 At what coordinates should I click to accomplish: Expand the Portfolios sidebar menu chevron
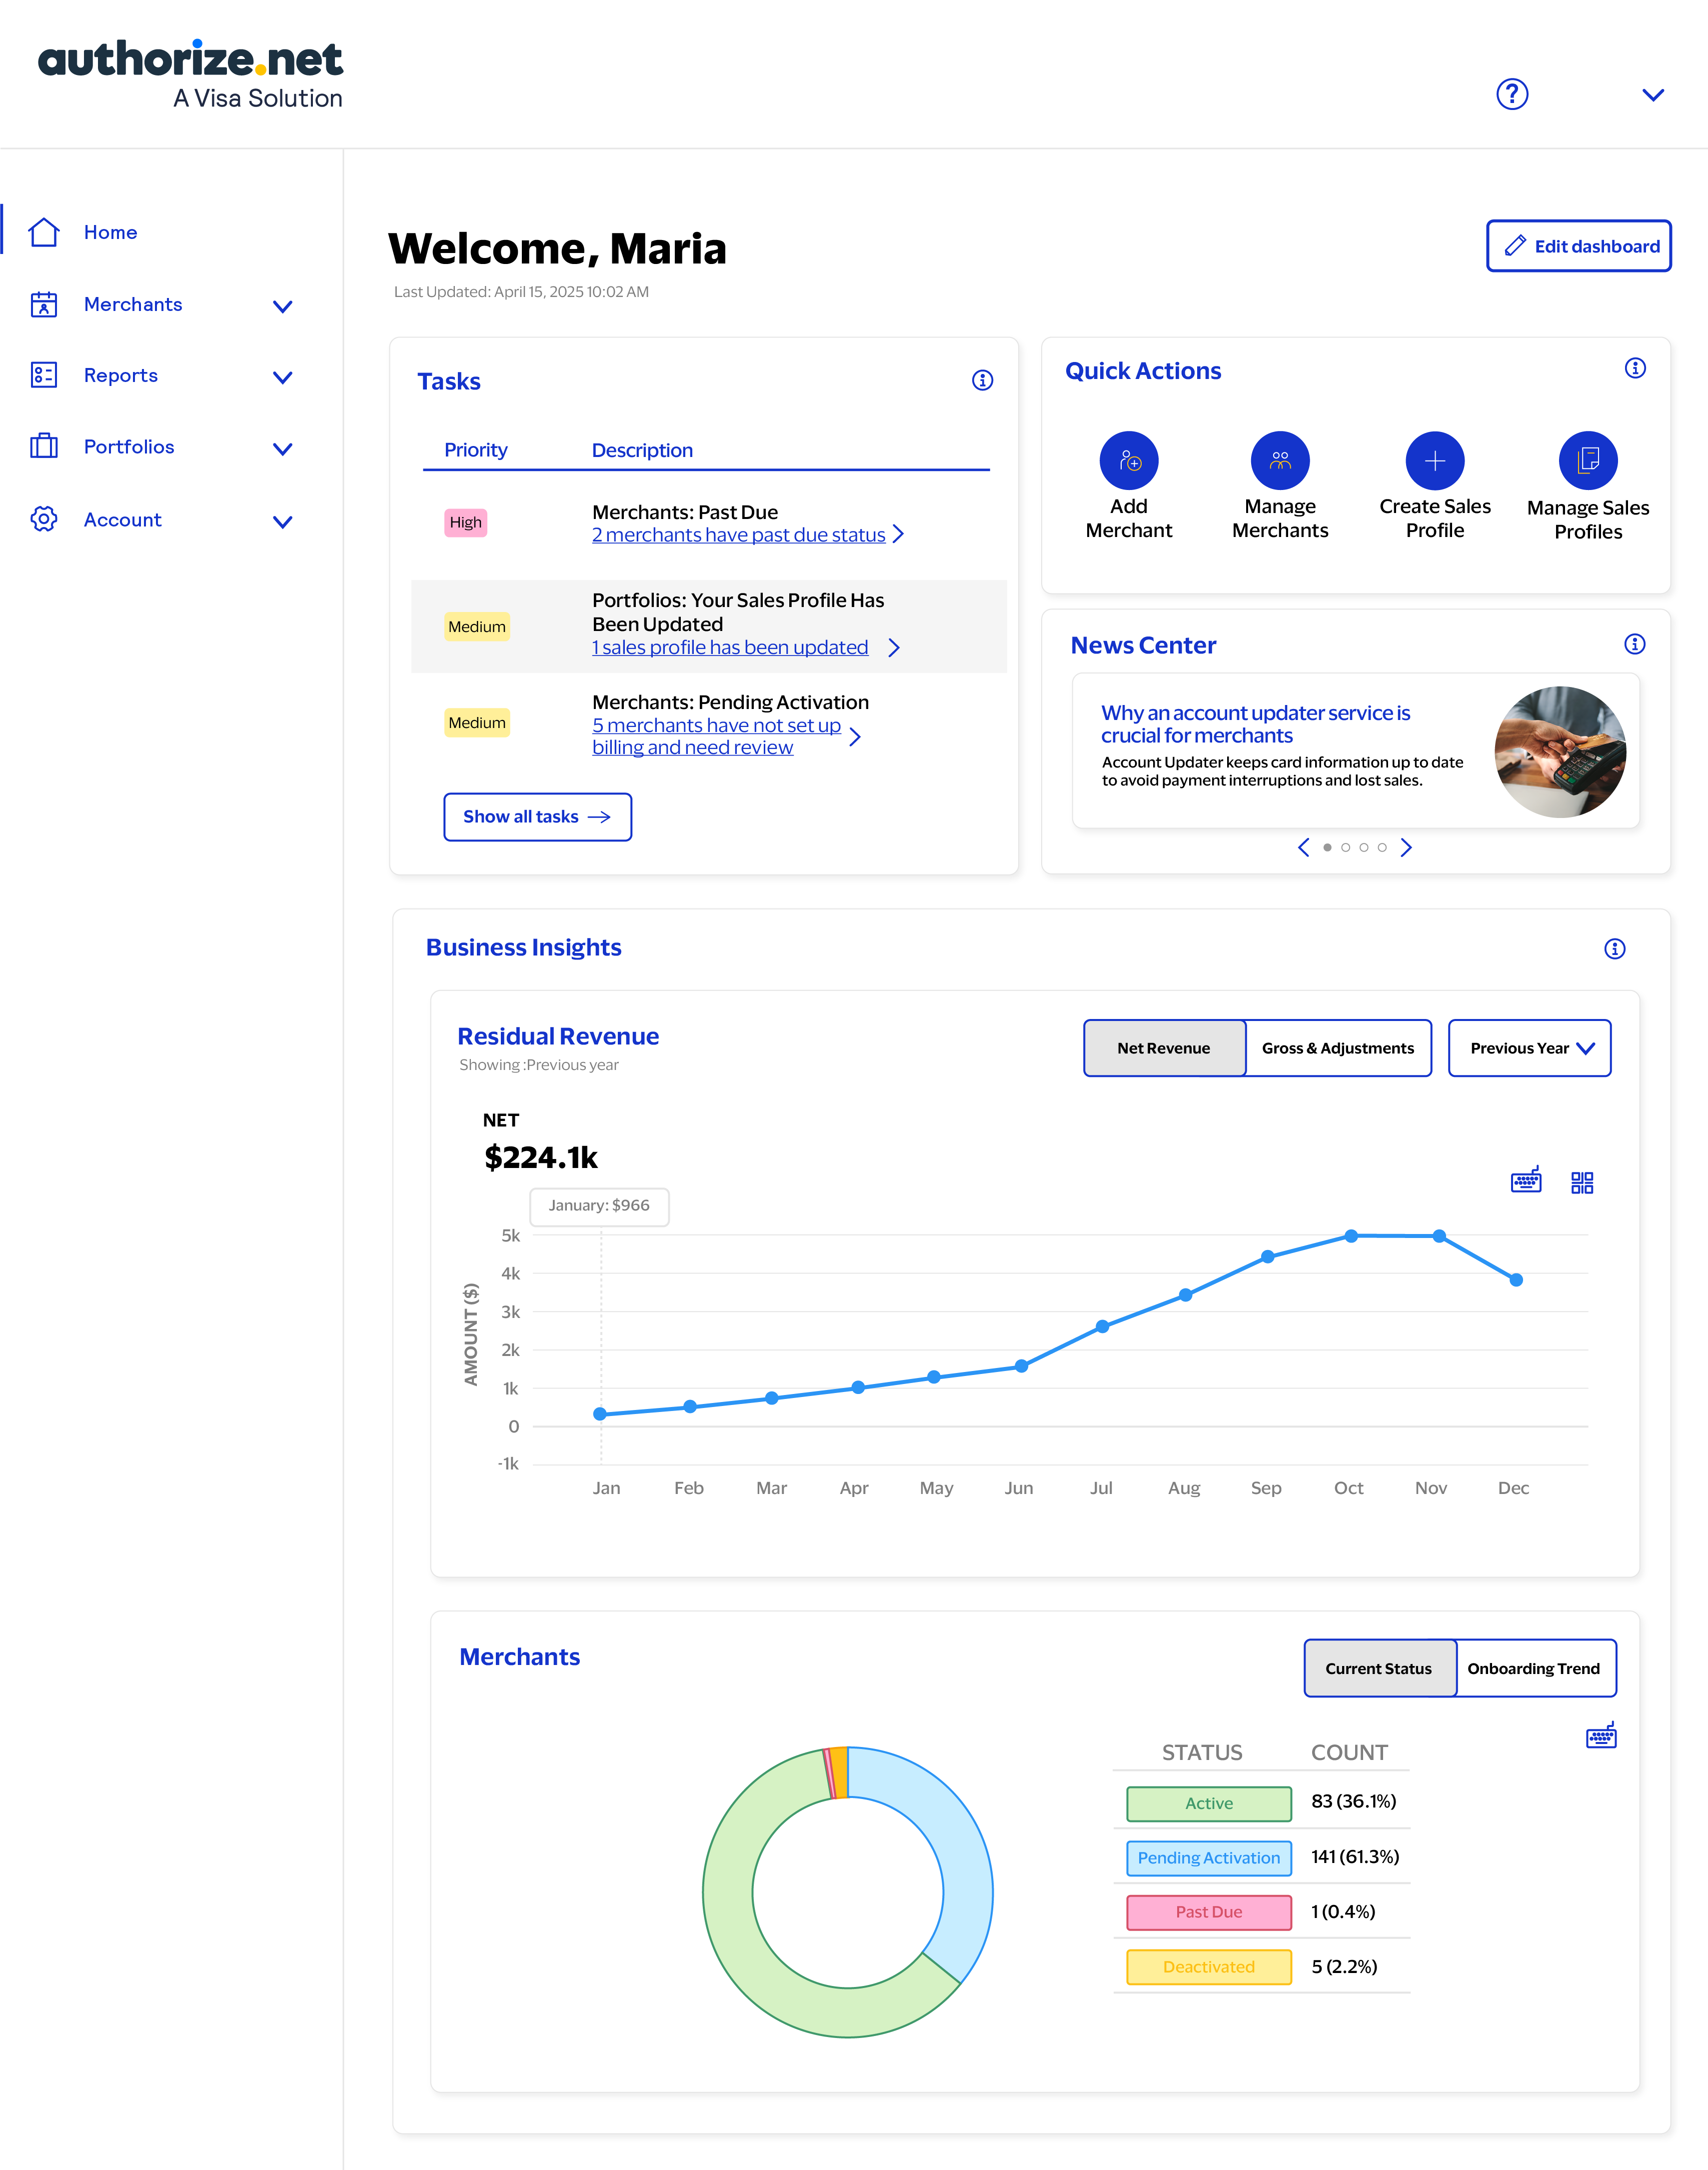point(283,449)
